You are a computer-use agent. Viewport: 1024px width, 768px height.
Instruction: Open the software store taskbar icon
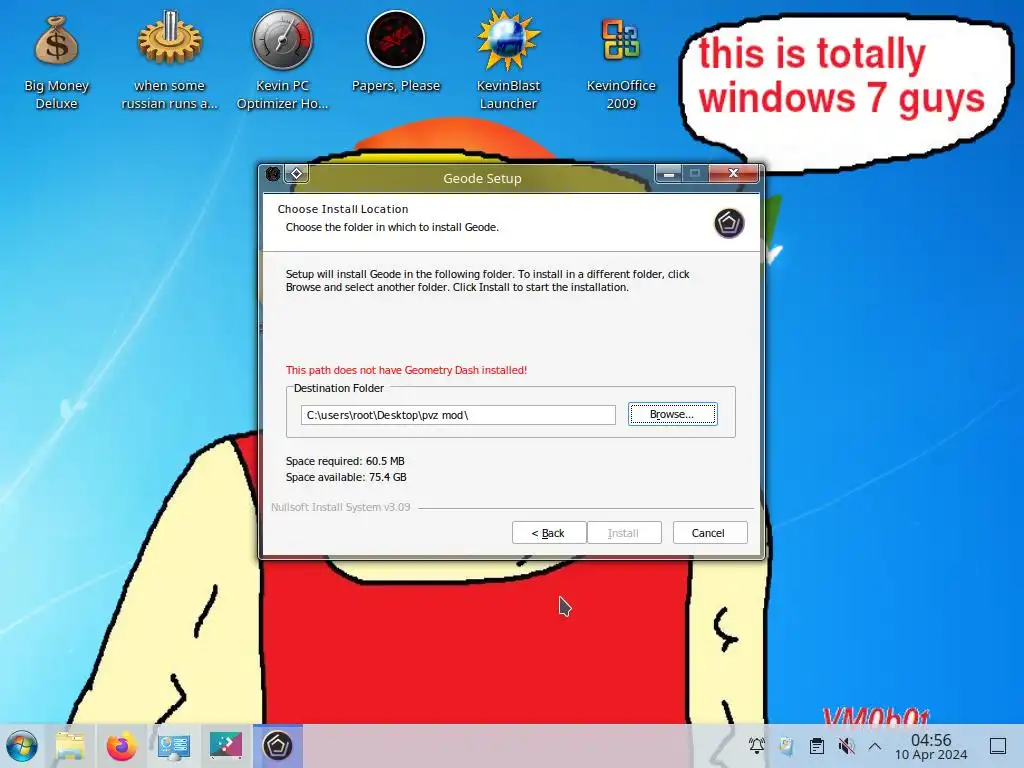point(226,746)
